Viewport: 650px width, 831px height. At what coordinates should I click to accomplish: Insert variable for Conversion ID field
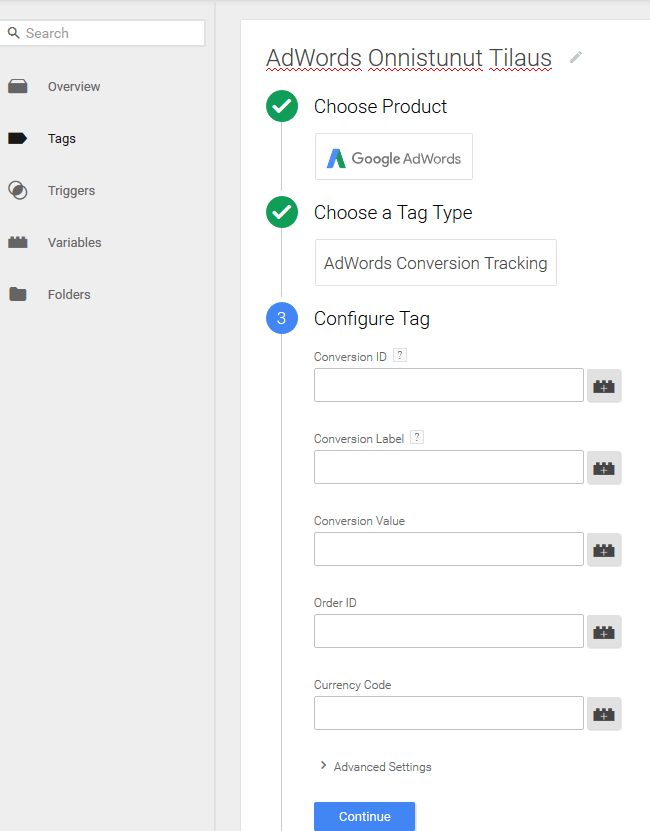604,386
